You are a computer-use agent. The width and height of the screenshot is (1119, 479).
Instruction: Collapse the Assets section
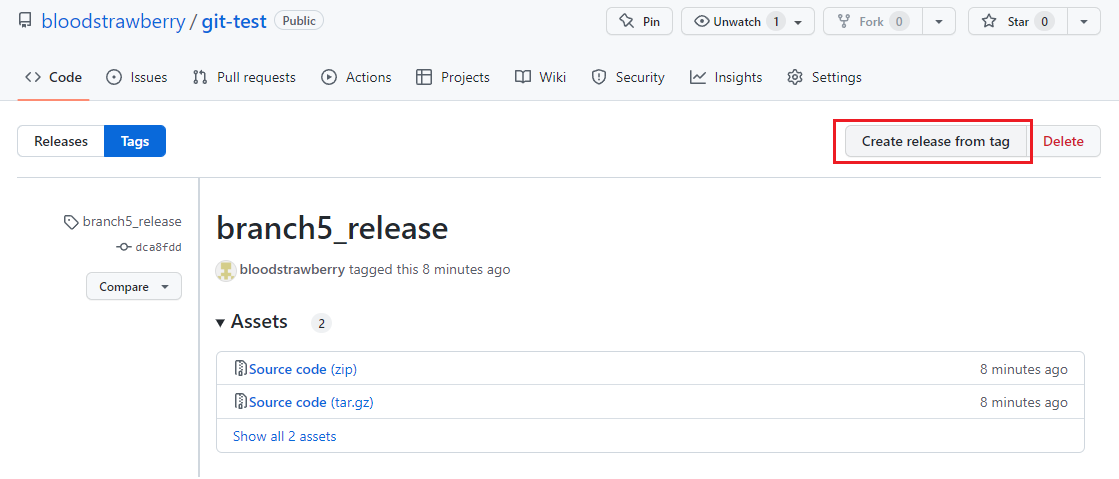point(252,322)
